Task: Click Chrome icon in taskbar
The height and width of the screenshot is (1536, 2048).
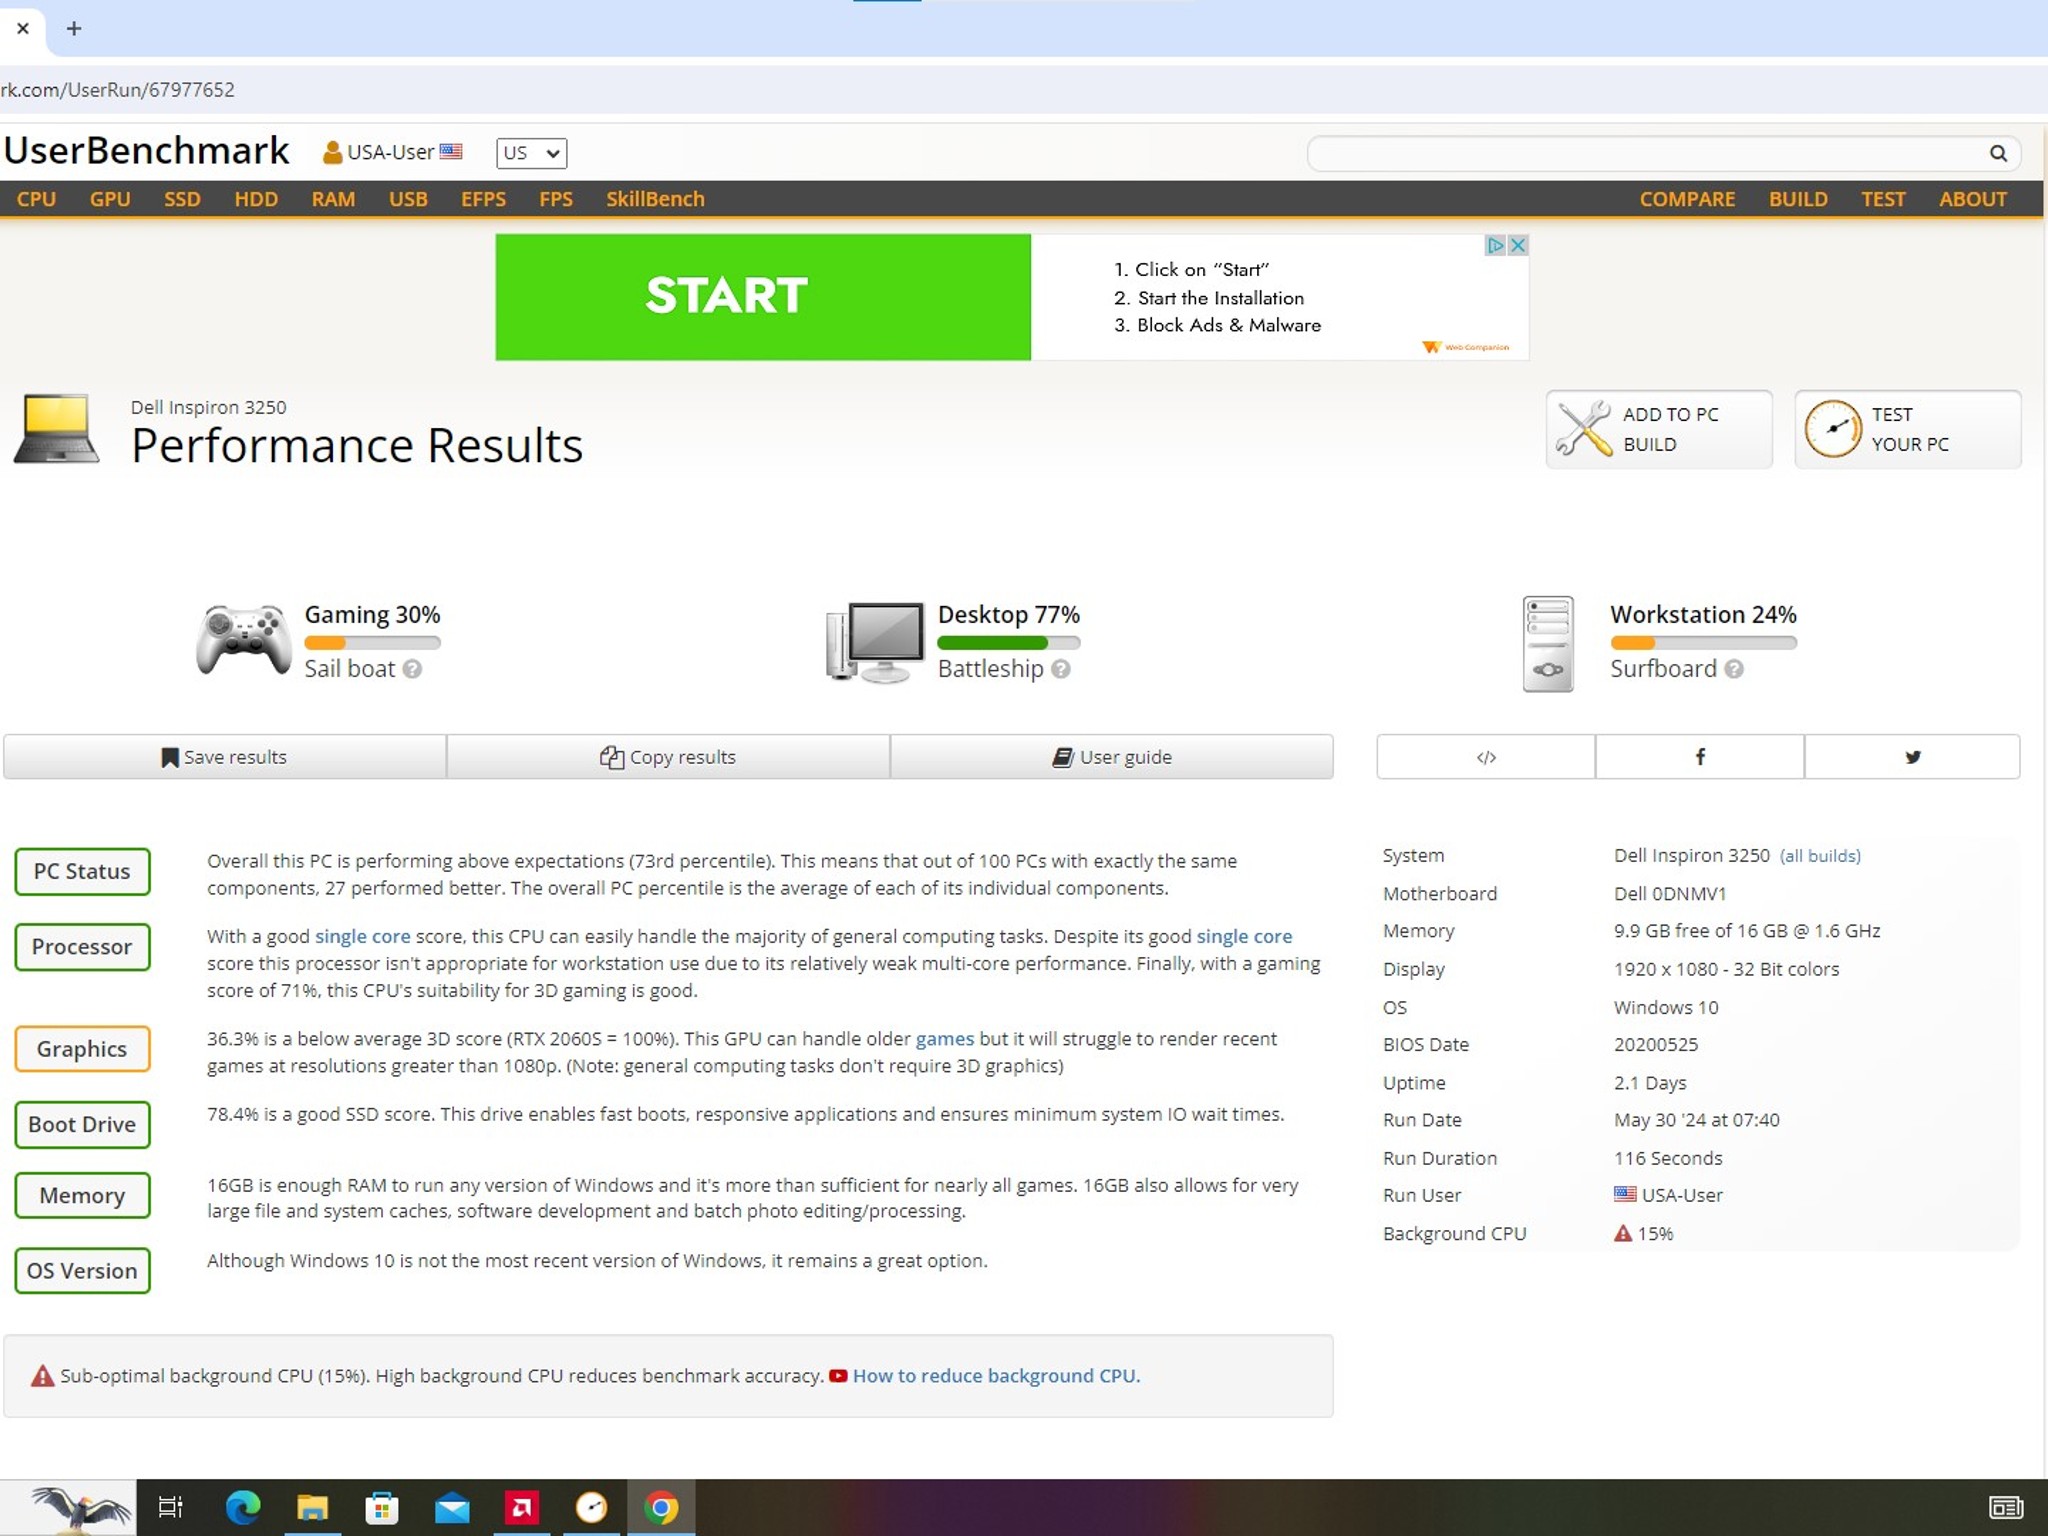Action: (x=660, y=1507)
